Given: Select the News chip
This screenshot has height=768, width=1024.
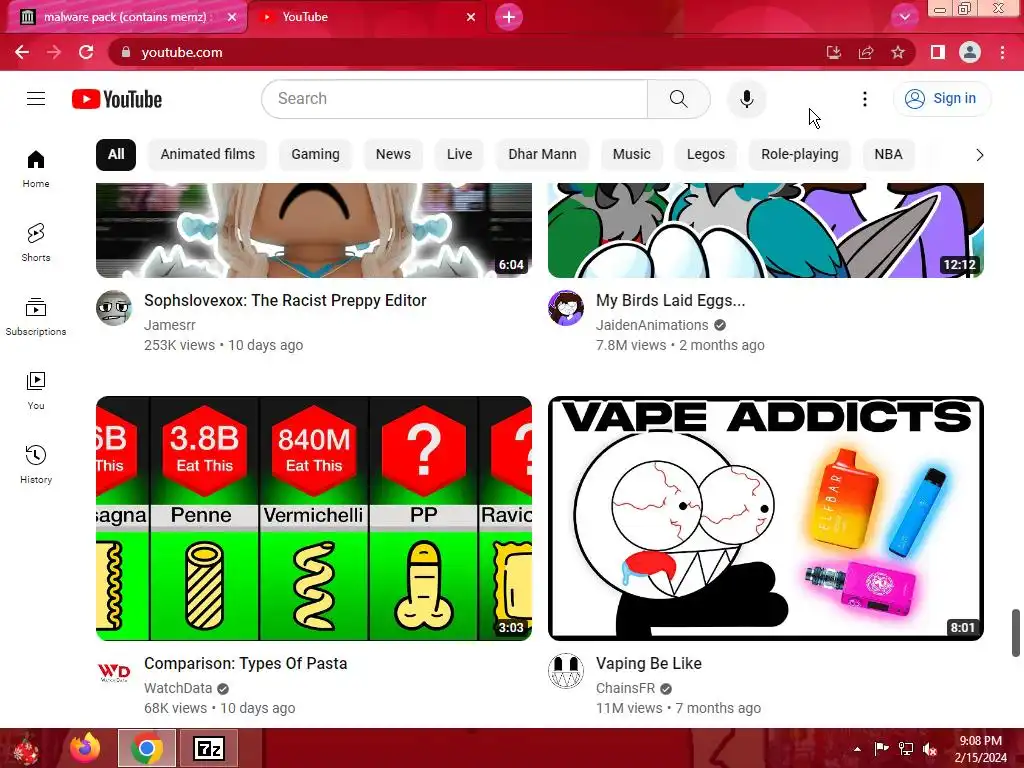Looking at the screenshot, I should click(x=393, y=155).
